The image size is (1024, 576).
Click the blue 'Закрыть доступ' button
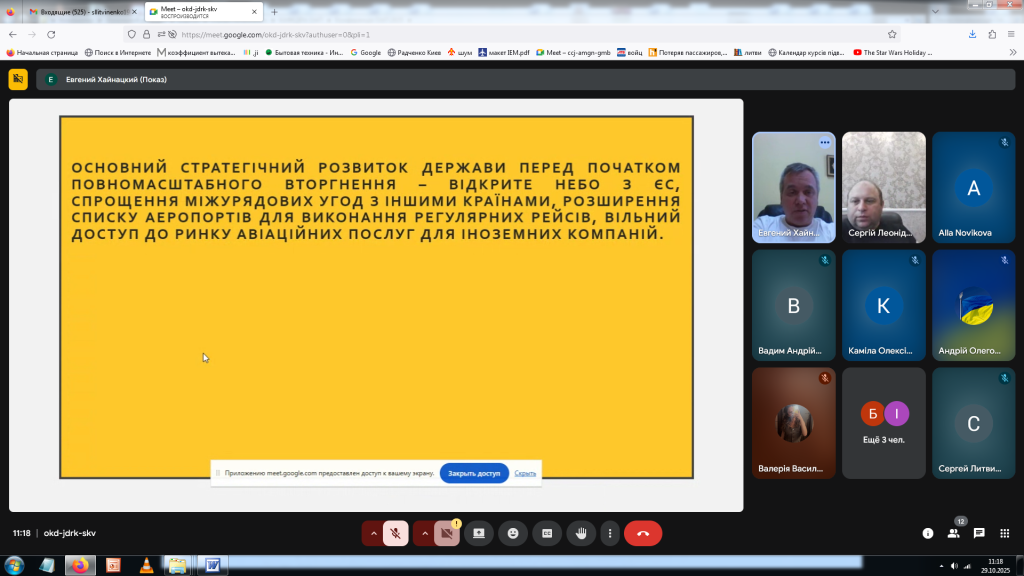tap(474, 473)
